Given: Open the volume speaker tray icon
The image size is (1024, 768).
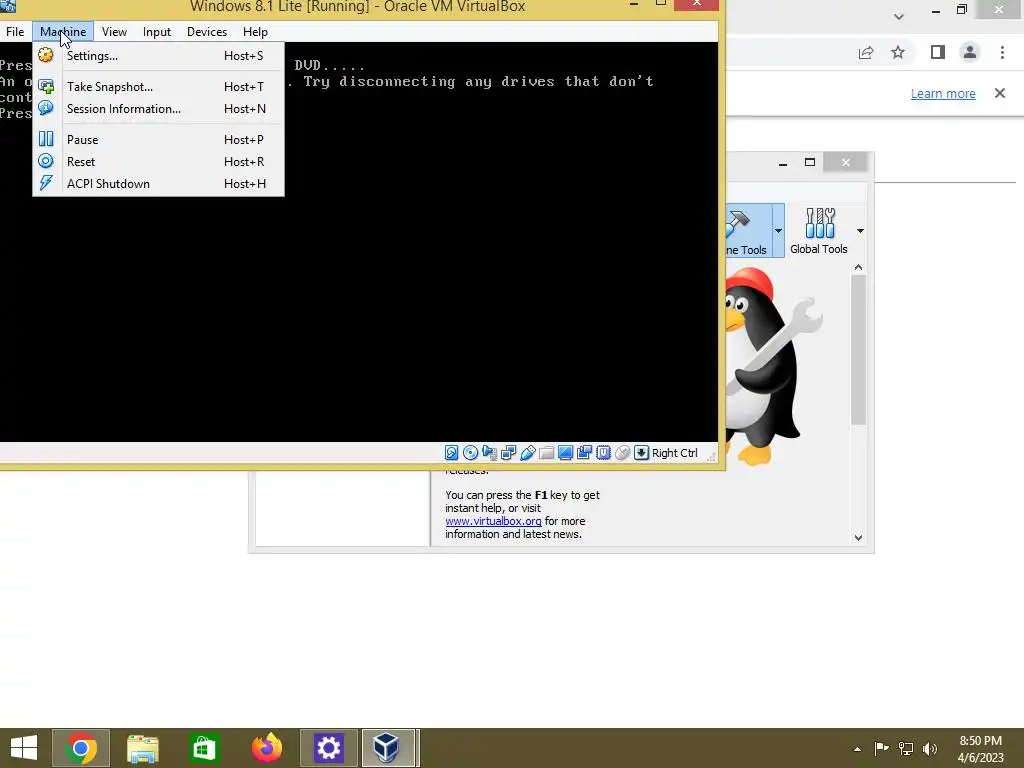Looking at the screenshot, I should (x=930, y=748).
